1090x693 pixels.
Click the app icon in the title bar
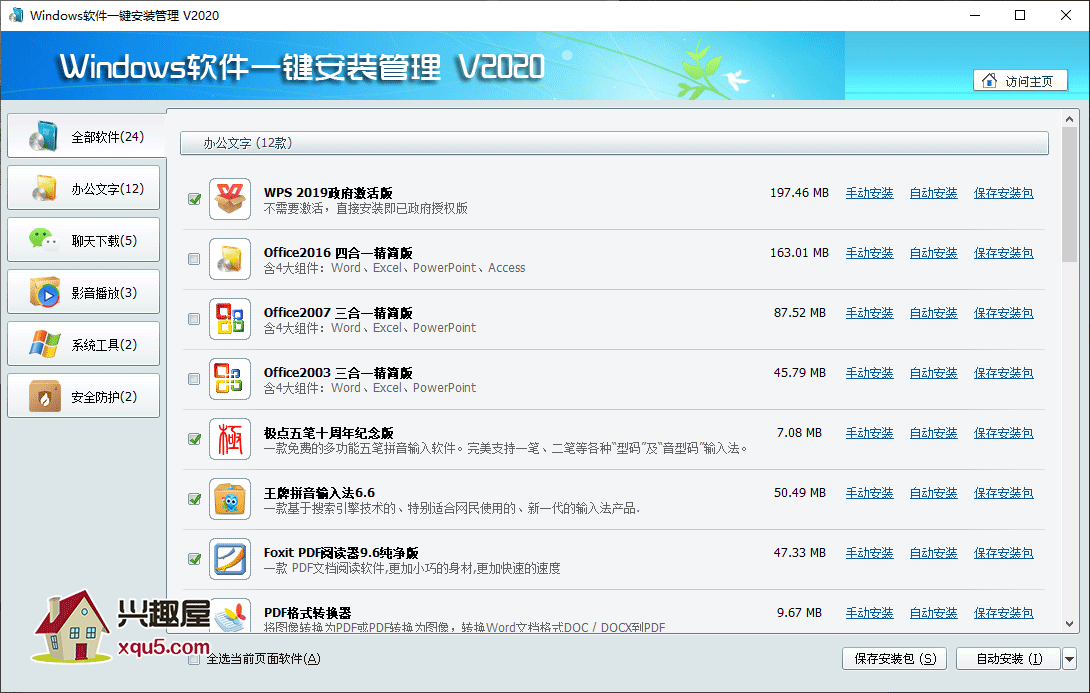(15, 15)
